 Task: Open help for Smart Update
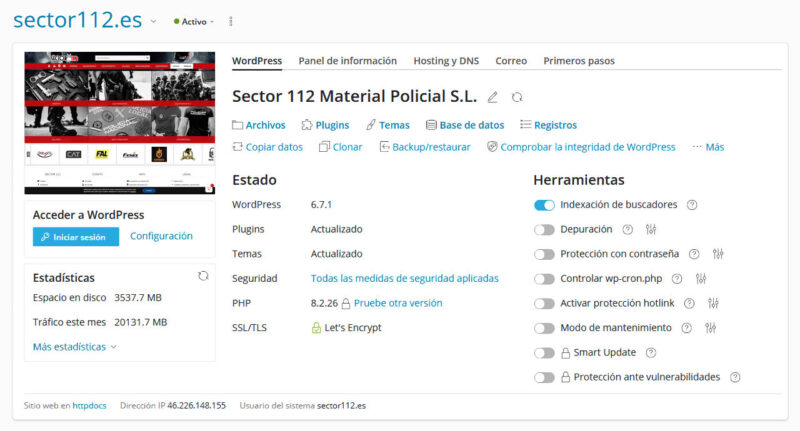tap(651, 352)
